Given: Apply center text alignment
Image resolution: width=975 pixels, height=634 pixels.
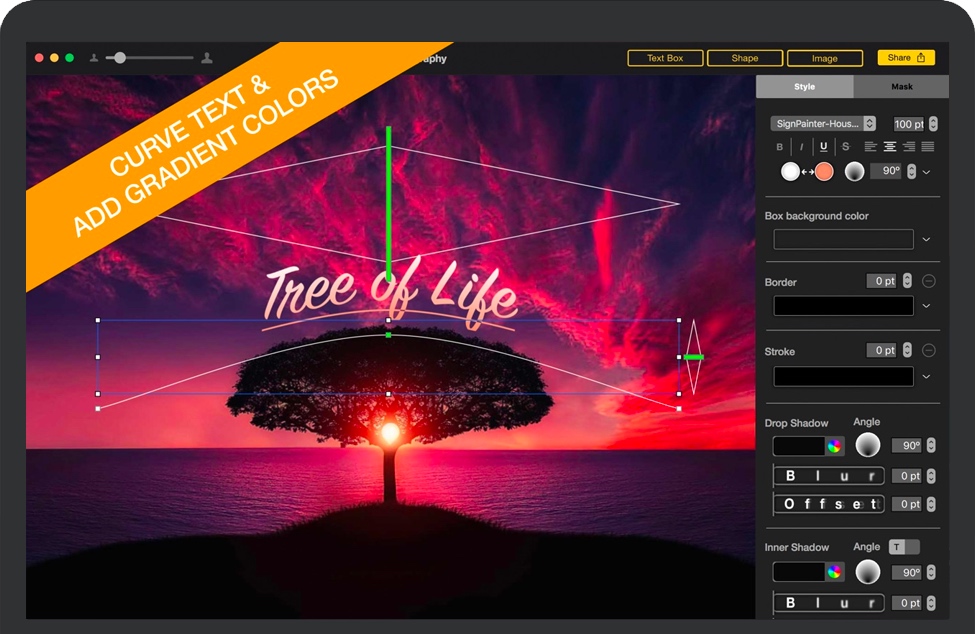Looking at the screenshot, I should (x=891, y=147).
